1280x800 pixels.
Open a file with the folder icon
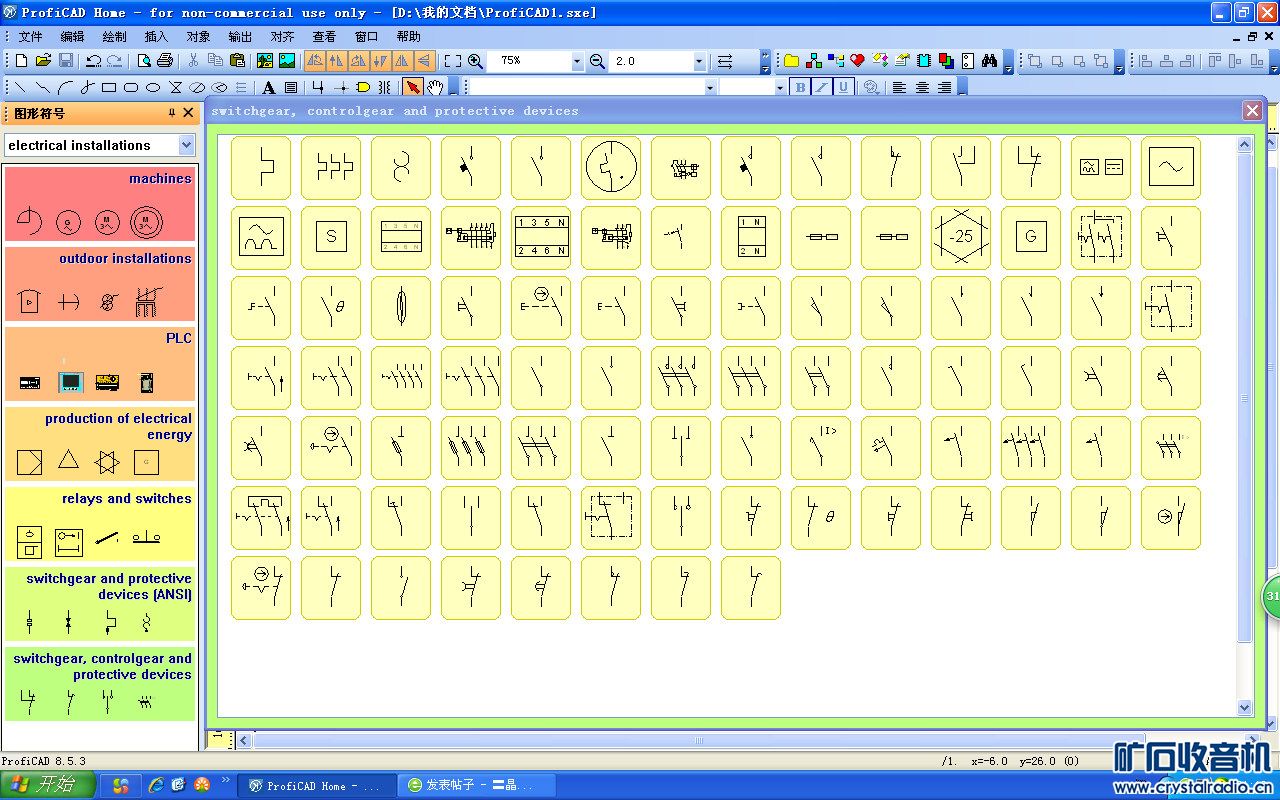click(x=44, y=61)
